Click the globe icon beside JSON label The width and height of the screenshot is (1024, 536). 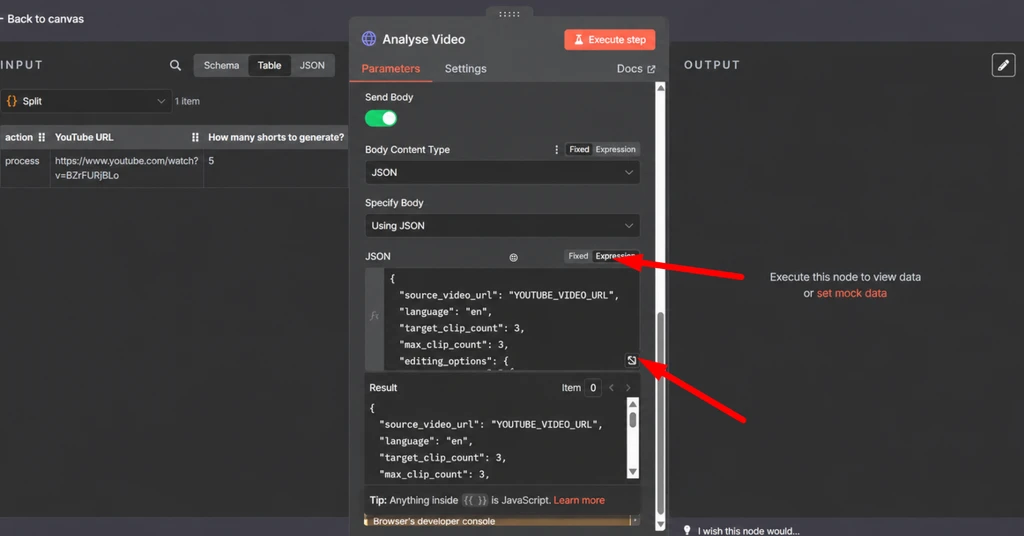pyautogui.click(x=513, y=257)
